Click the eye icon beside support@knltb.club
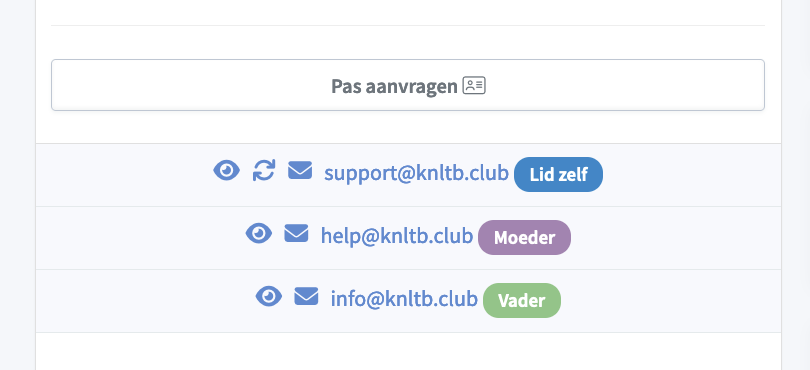The height and width of the screenshot is (370, 810). tap(227, 170)
